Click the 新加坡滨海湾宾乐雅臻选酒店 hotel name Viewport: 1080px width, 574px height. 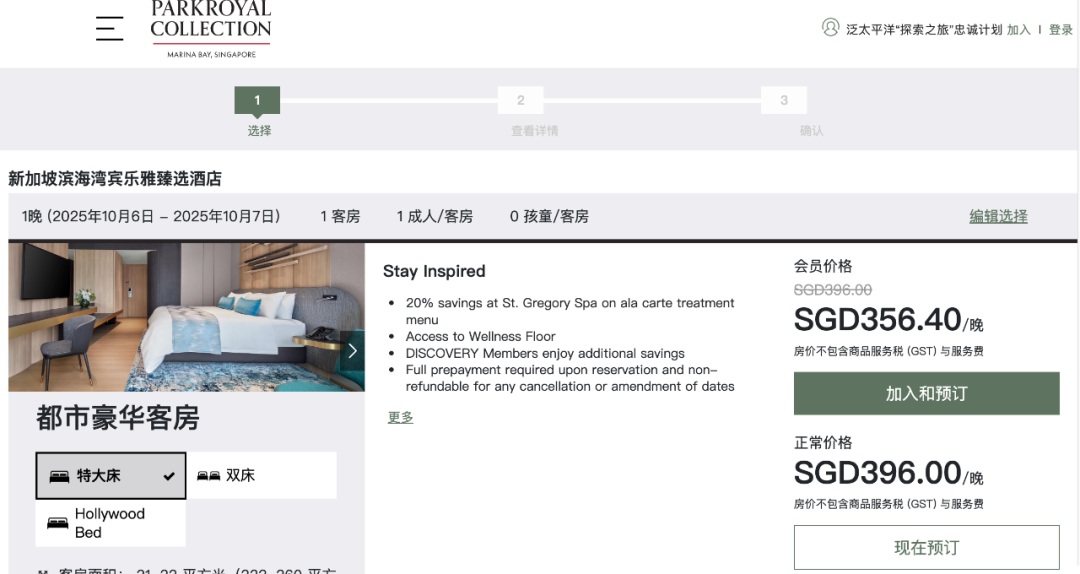pyautogui.click(x=115, y=178)
